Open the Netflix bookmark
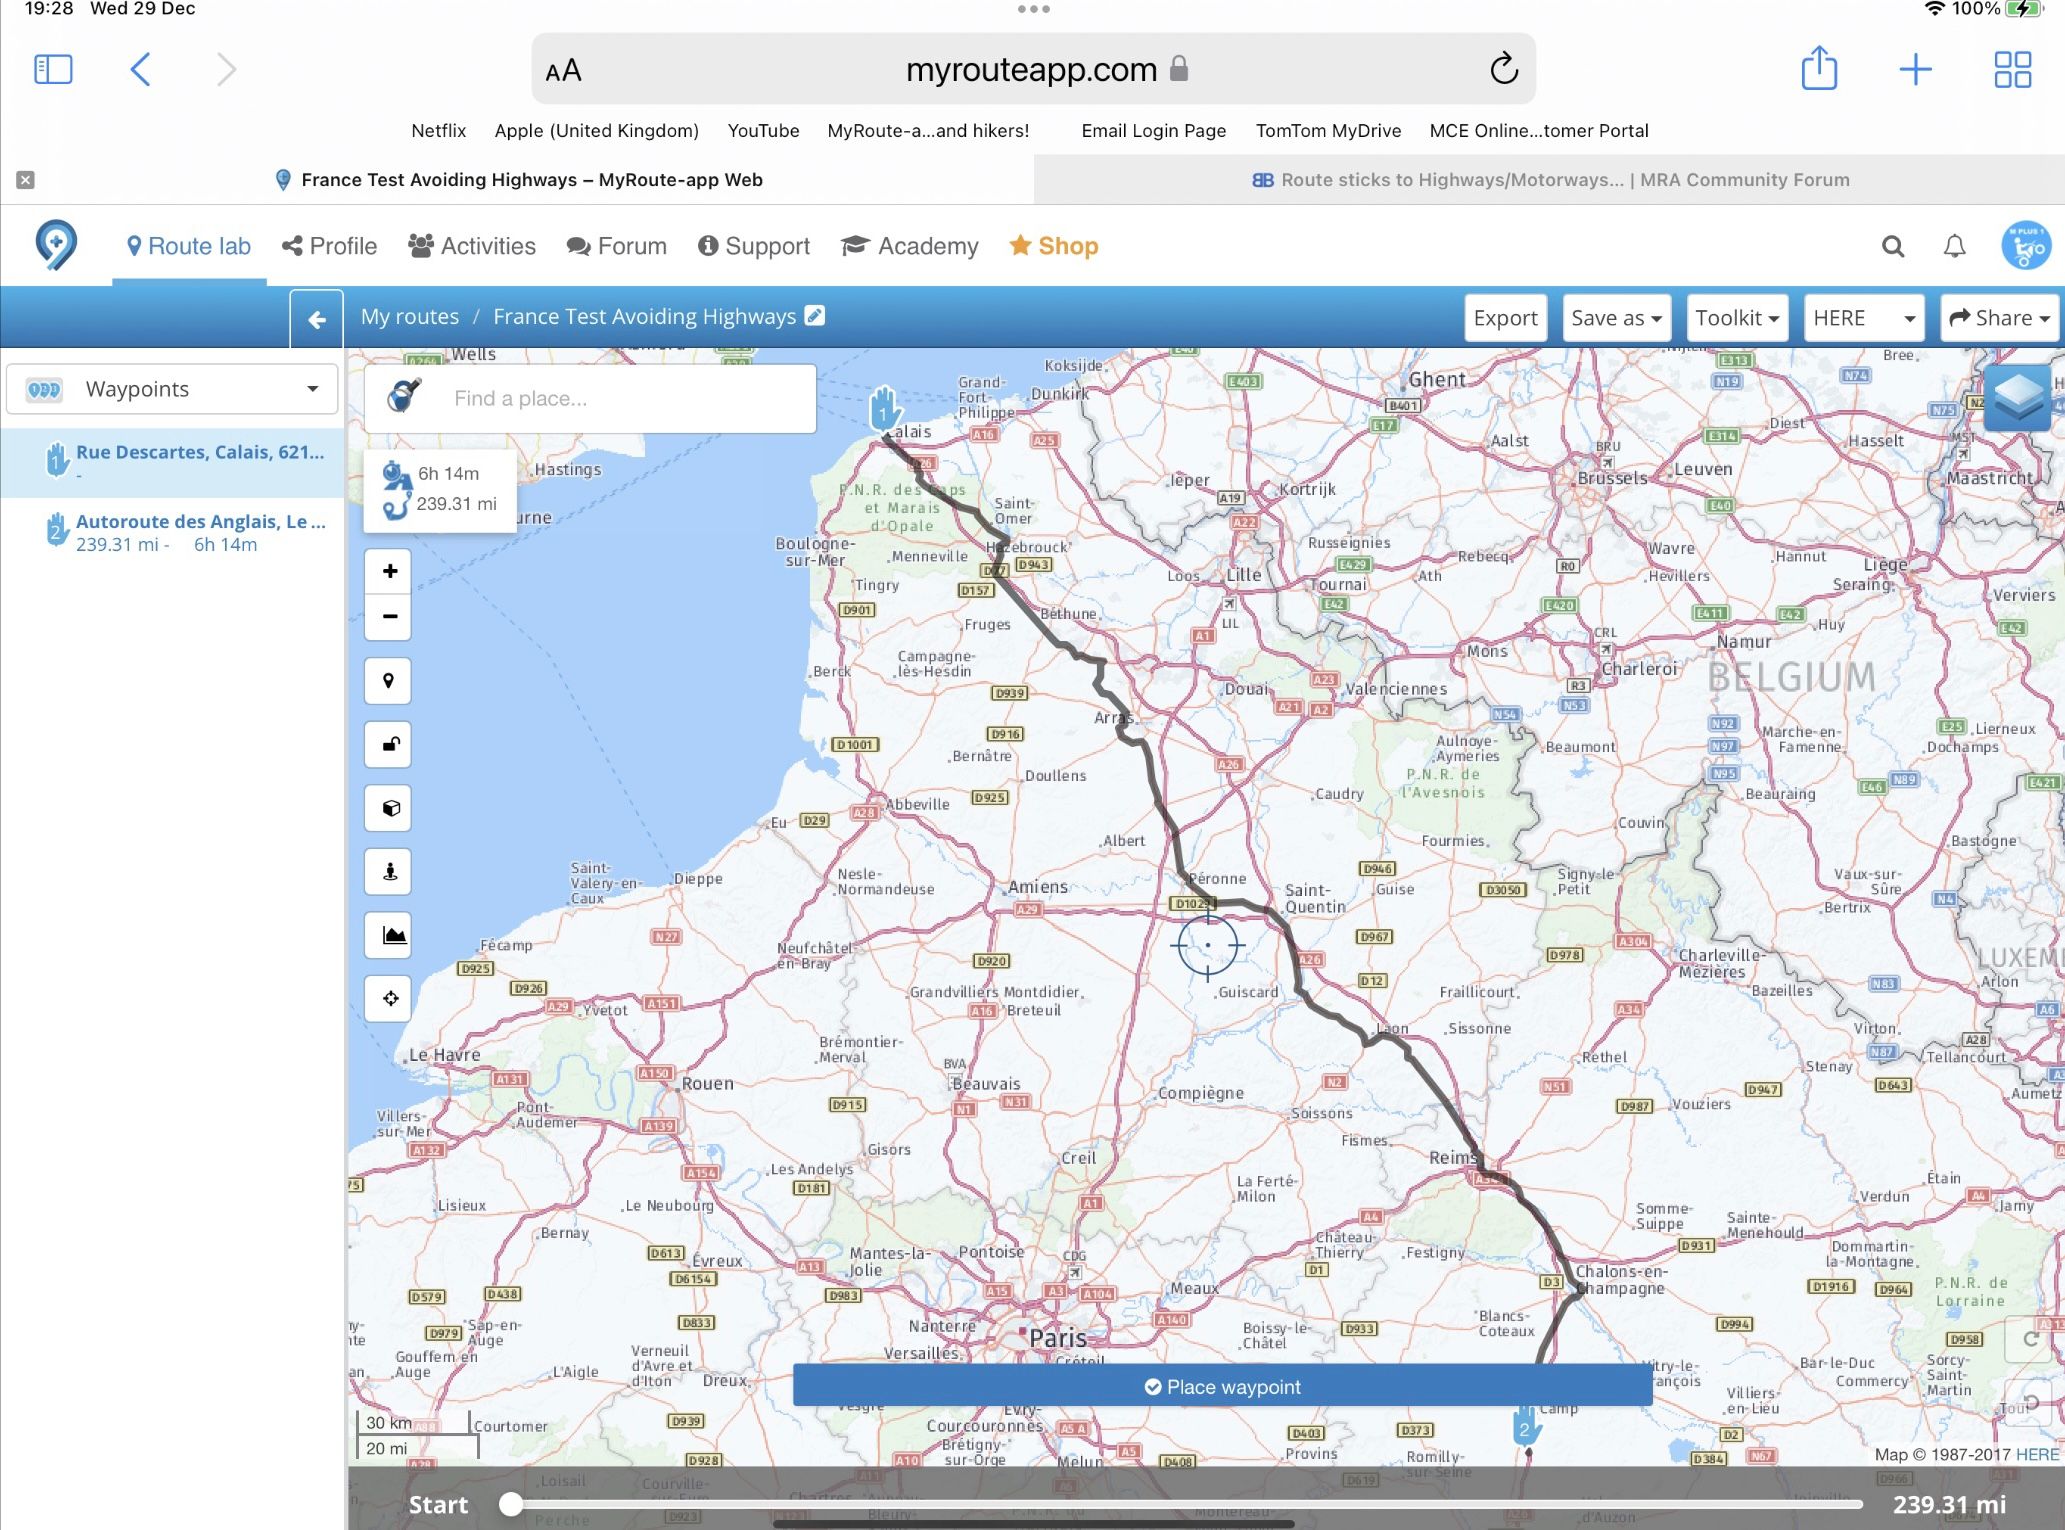Viewport: 2065px width, 1530px height. 438,131
